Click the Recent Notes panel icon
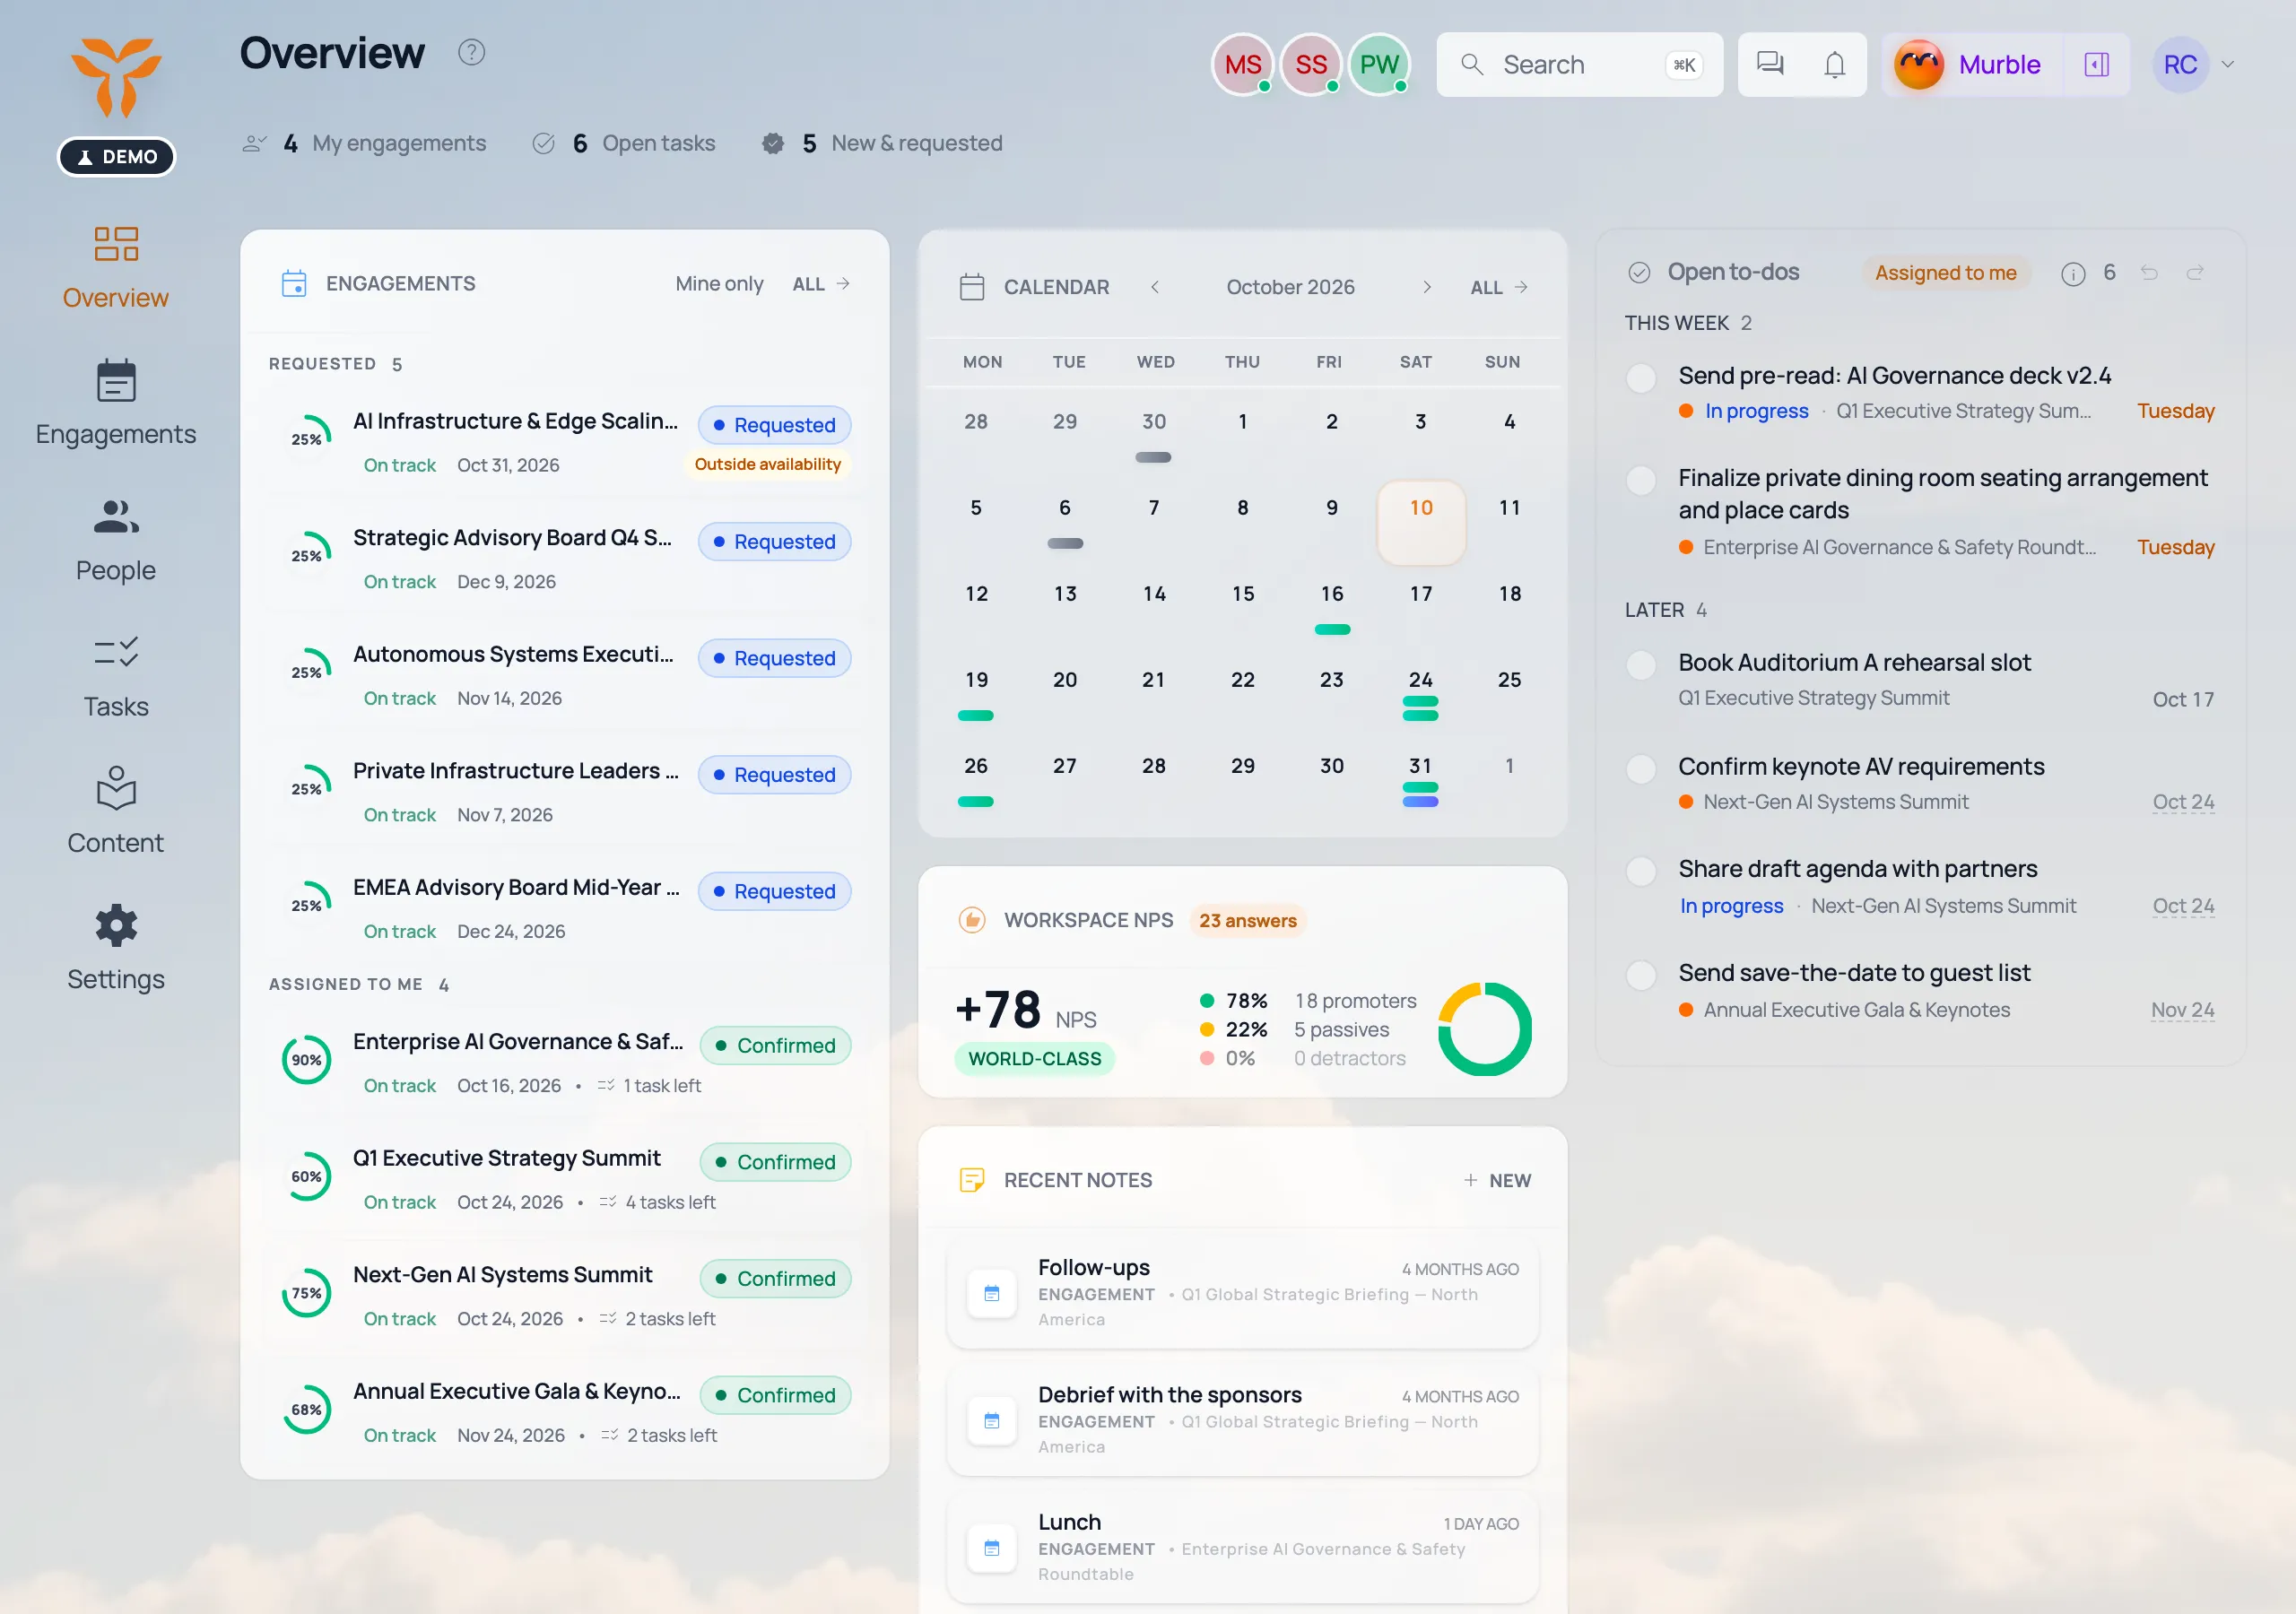 coord(972,1180)
